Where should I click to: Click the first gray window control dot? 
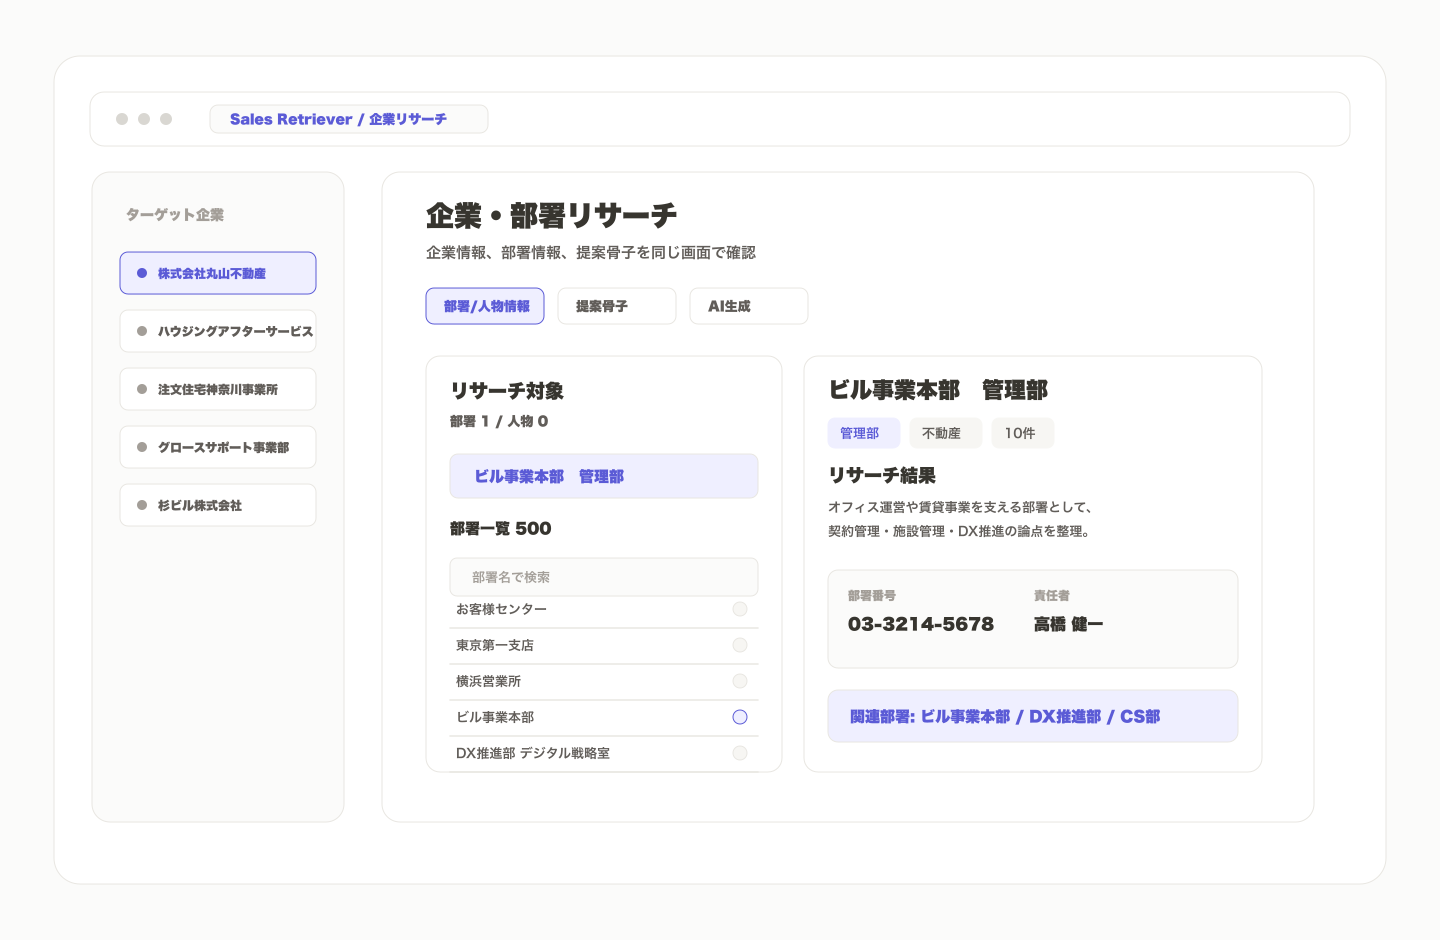tap(122, 119)
